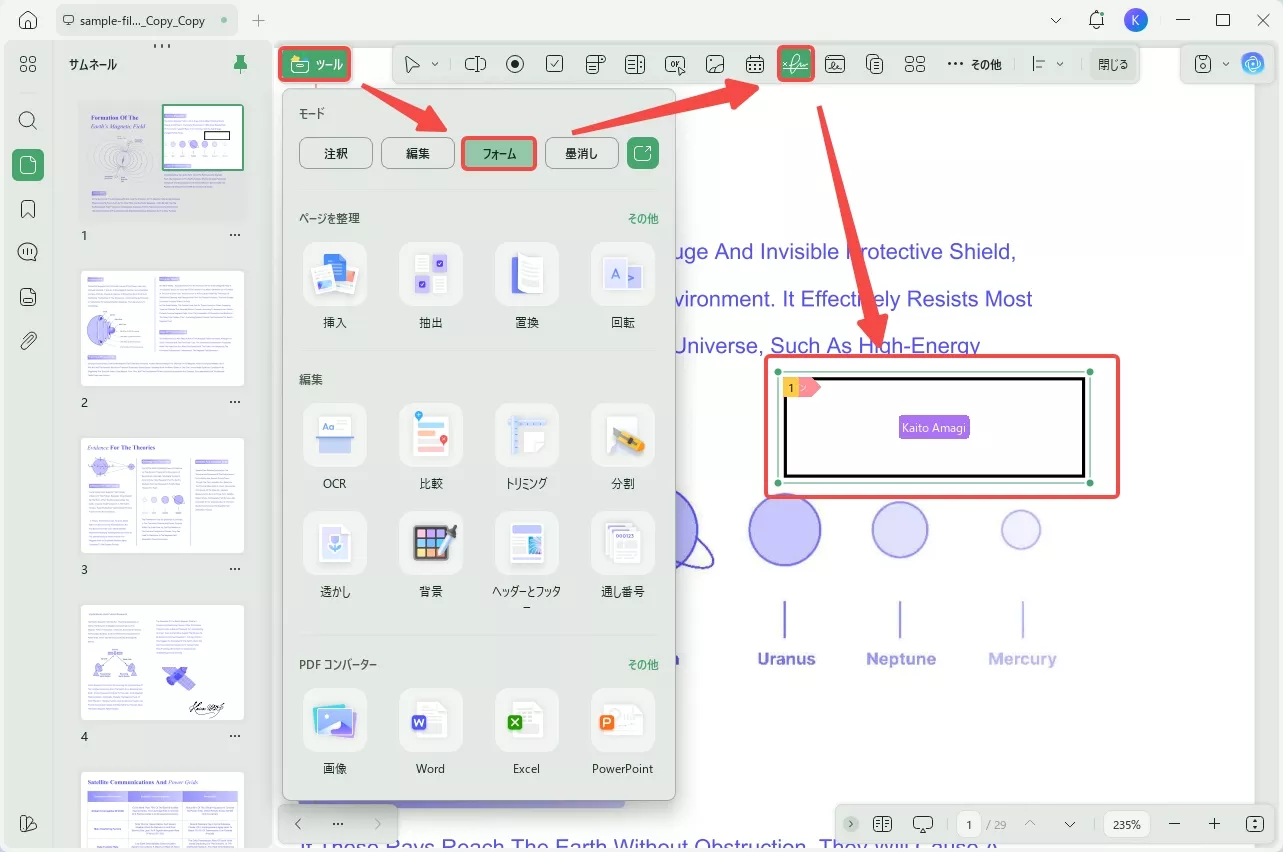Image resolution: width=1283 pixels, height=852 pixels.
Task: Click the four-square grid form tool icon
Action: (915, 64)
